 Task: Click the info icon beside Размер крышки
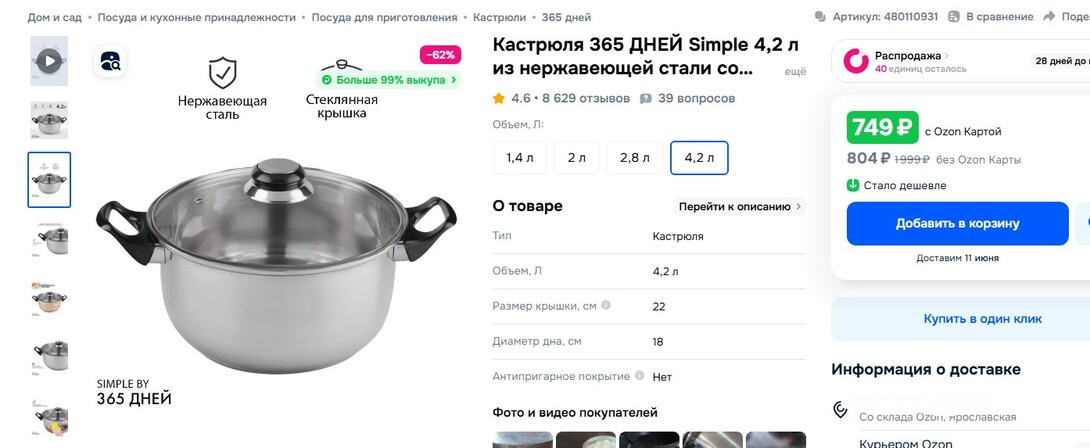click(606, 305)
